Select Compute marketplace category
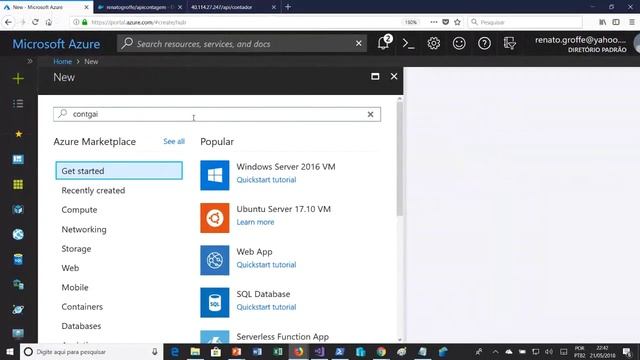Viewport: 640px width, 360px height. tap(79, 210)
